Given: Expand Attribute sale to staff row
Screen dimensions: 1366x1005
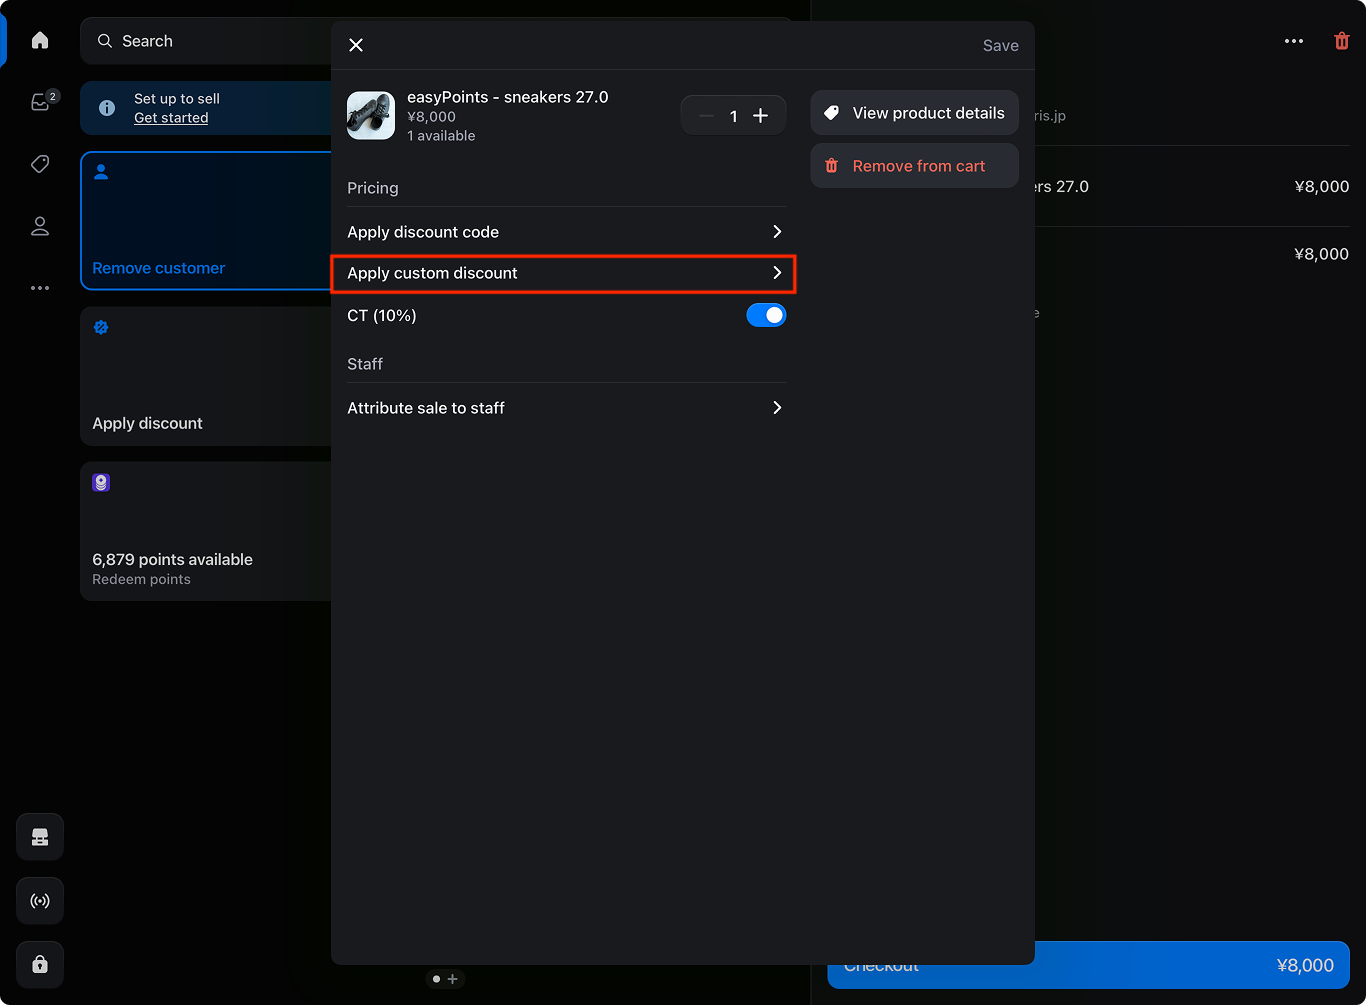Looking at the screenshot, I should point(565,408).
